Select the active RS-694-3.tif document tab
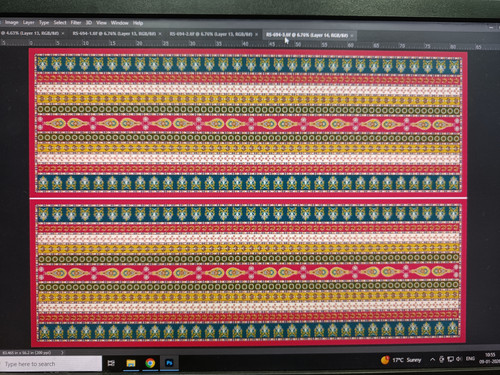500x375 pixels. [x=307, y=35]
